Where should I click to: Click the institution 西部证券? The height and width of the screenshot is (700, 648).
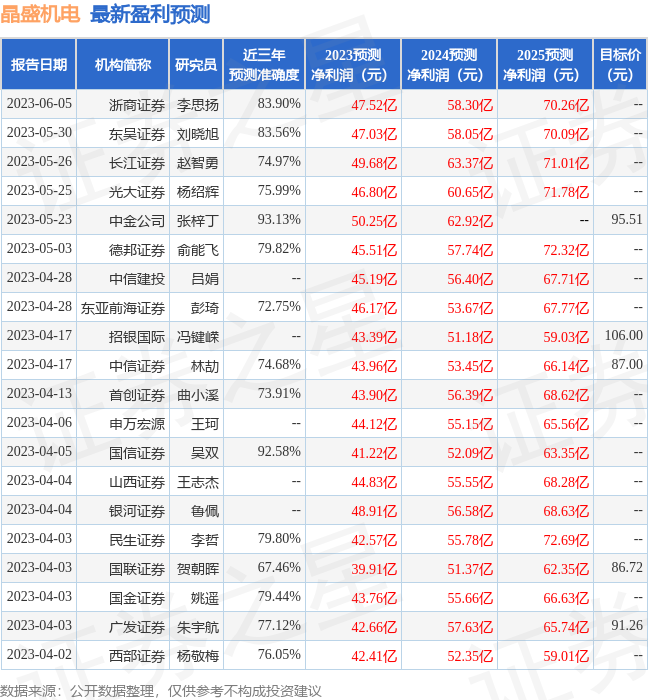pos(137,657)
